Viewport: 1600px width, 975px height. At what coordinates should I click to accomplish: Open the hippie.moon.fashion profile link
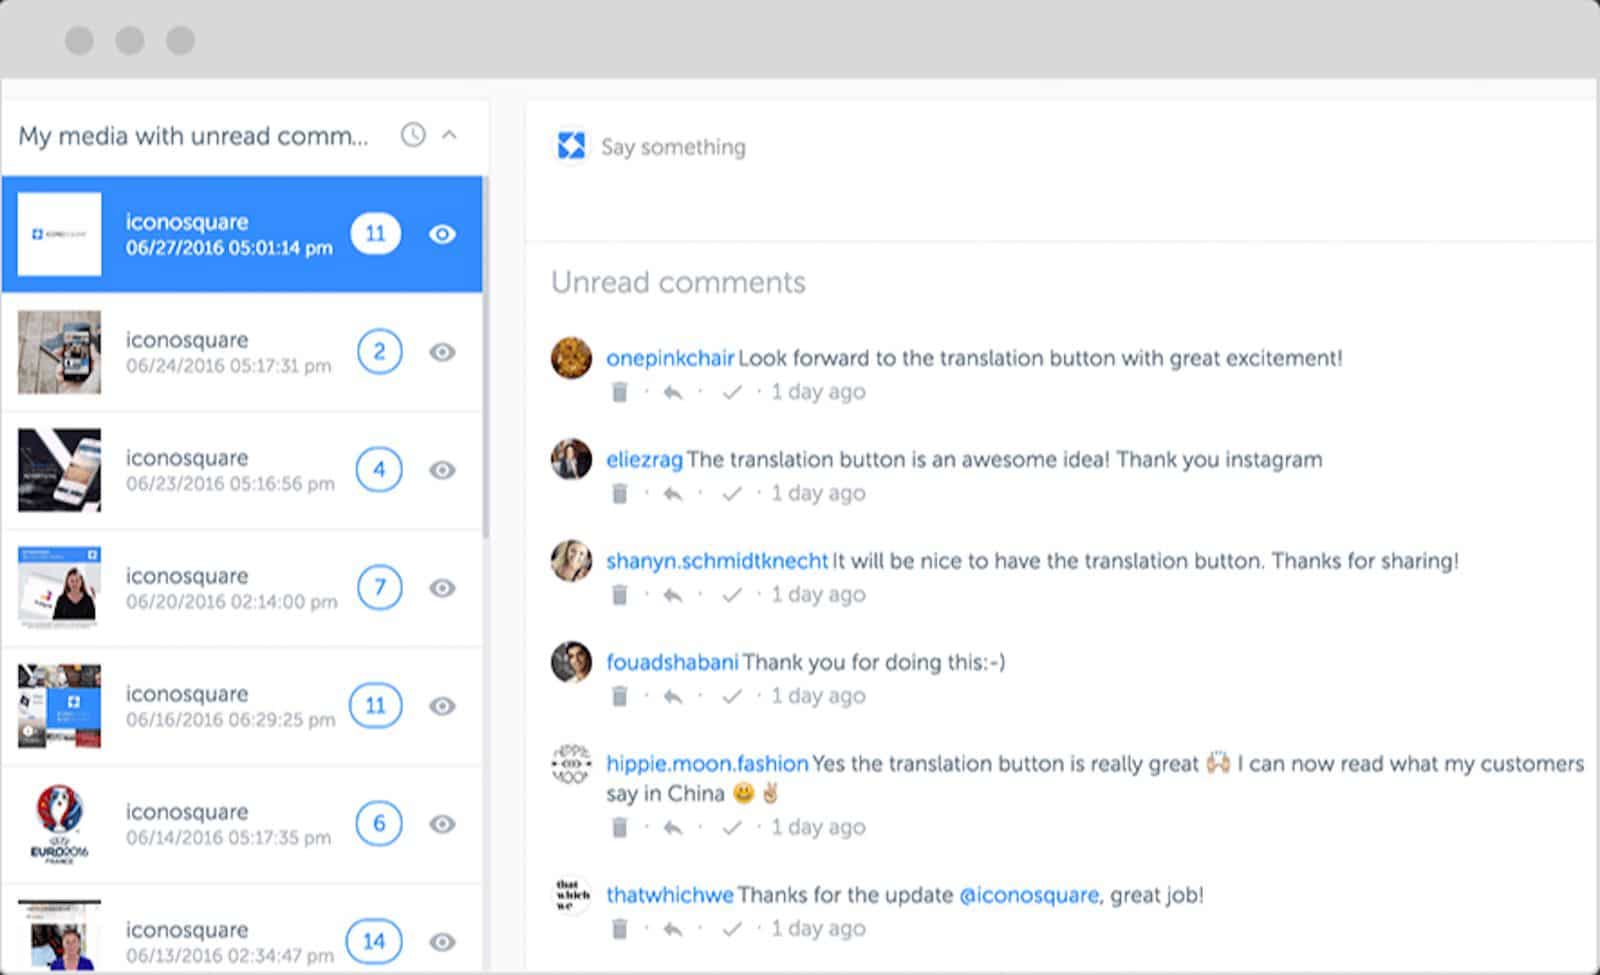(x=707, y=764)
